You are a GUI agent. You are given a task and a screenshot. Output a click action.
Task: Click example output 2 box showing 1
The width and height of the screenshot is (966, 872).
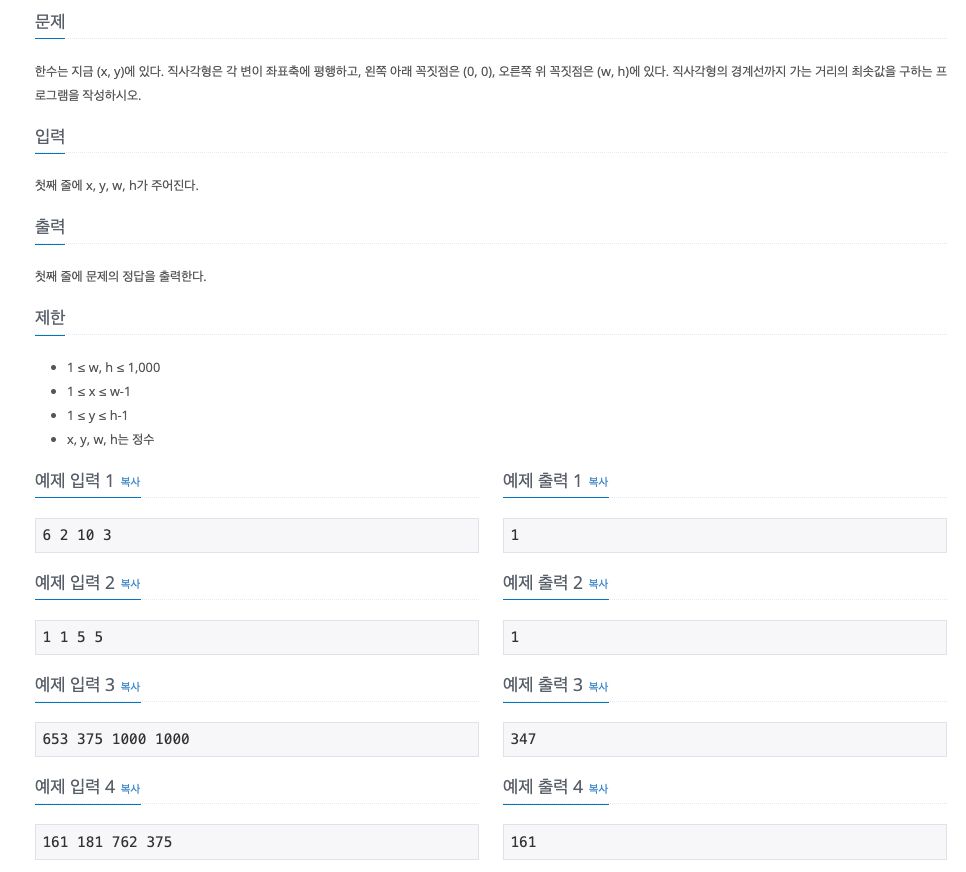[724, 637]
